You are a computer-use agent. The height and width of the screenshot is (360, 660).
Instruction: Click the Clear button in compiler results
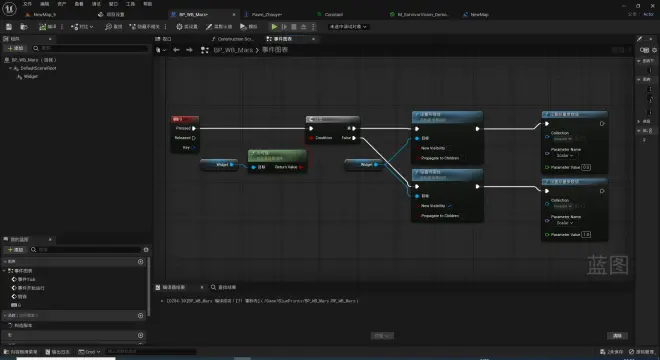(617, 336)
